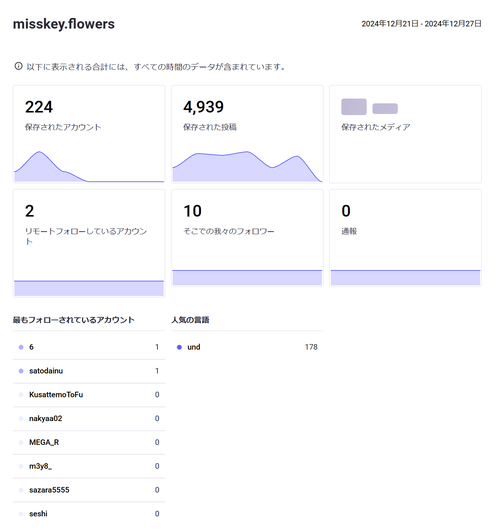The height and width of the screenshot is (531, 500).
Task: Select the MEGA_R account row
Action: 89,442
